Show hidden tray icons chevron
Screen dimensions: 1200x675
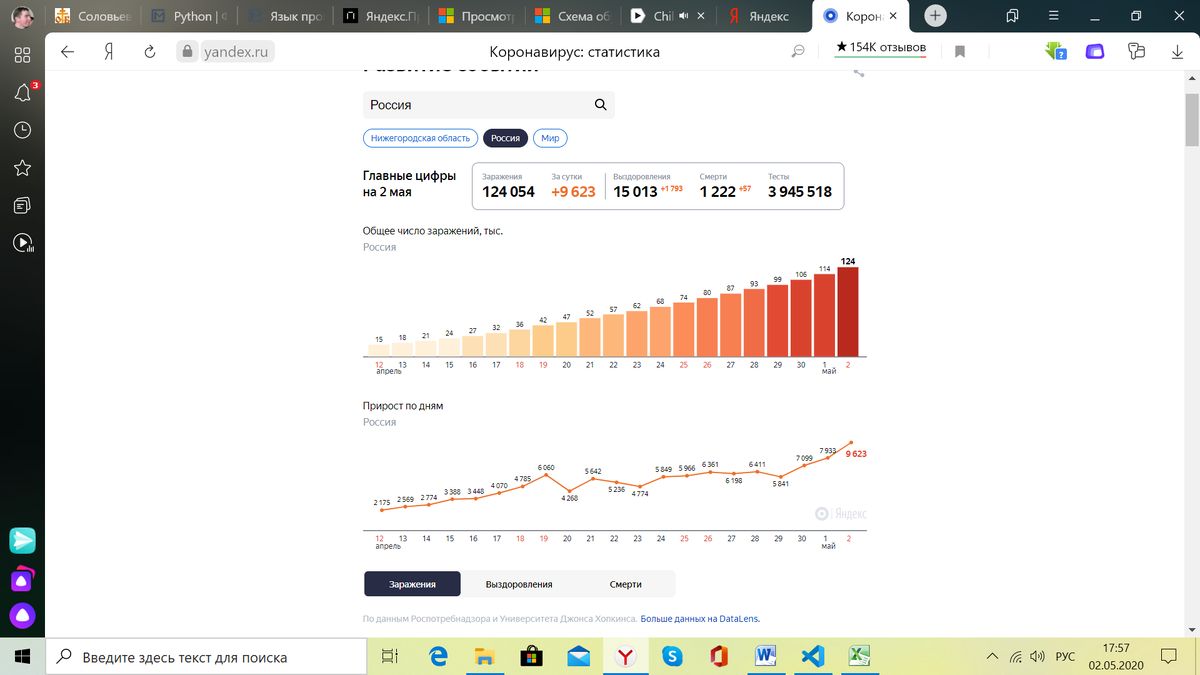pyautogui.click(x=992, y=657)
